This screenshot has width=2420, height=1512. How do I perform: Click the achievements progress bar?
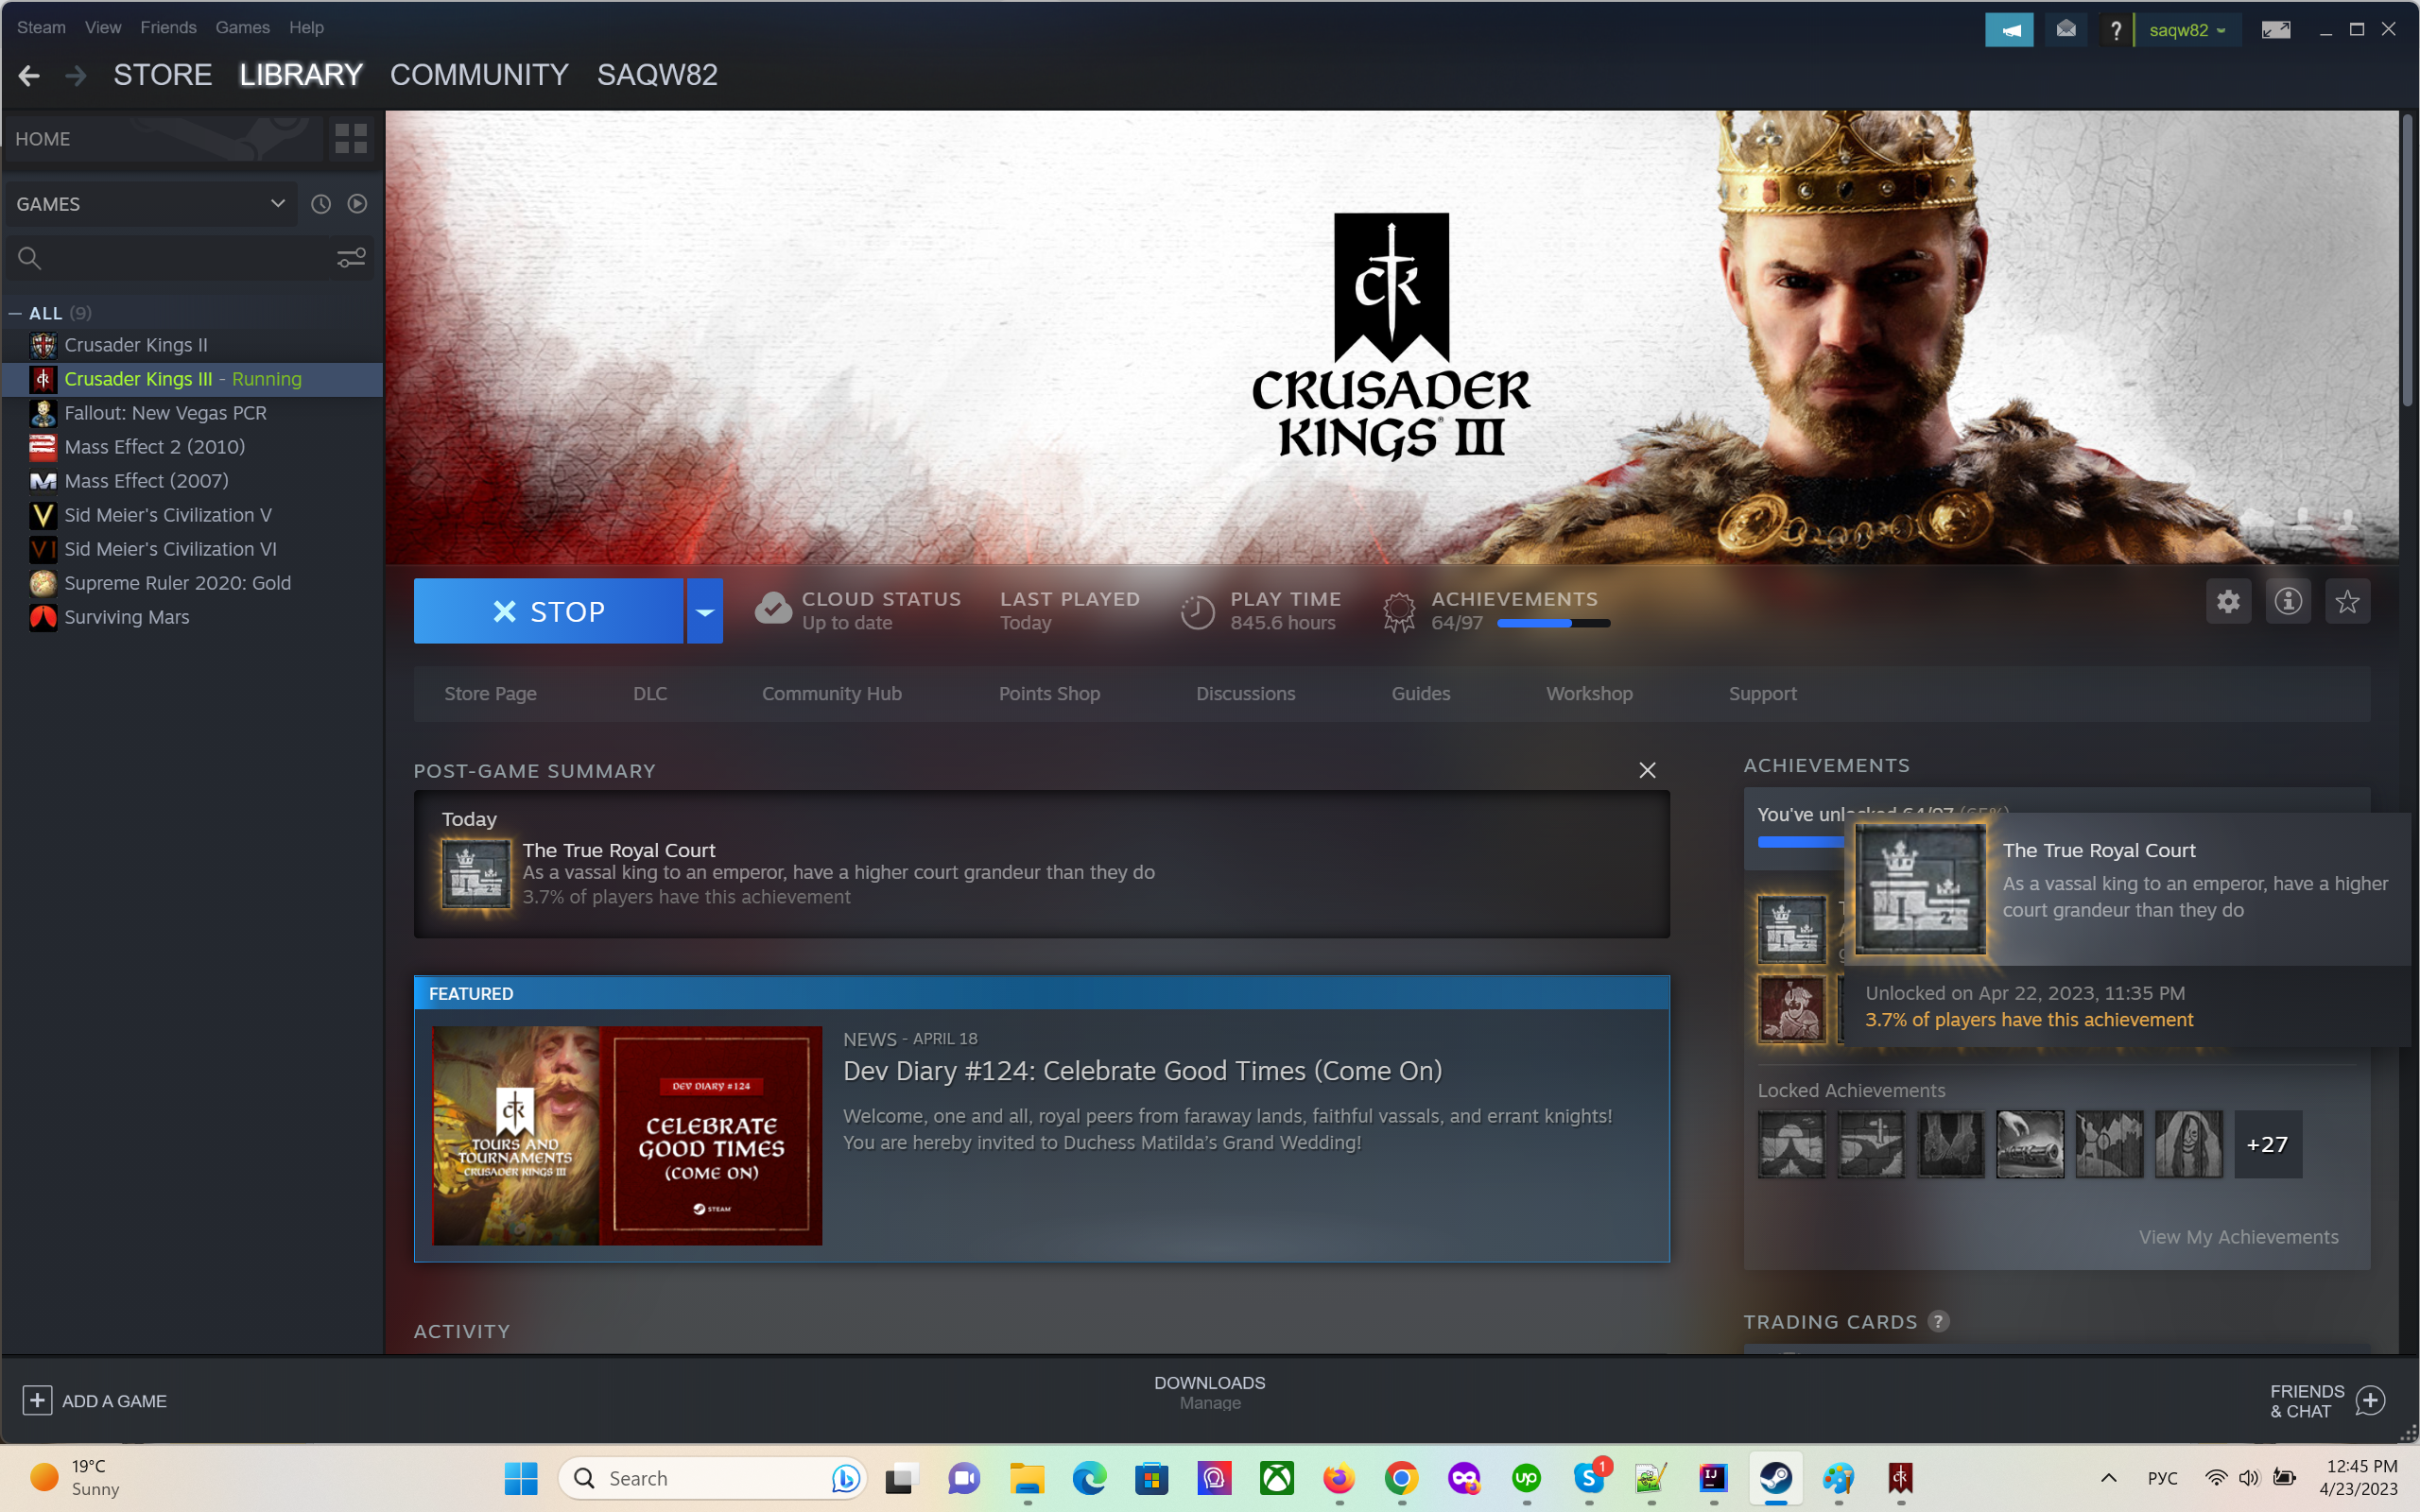click(x=1553, y=623)
